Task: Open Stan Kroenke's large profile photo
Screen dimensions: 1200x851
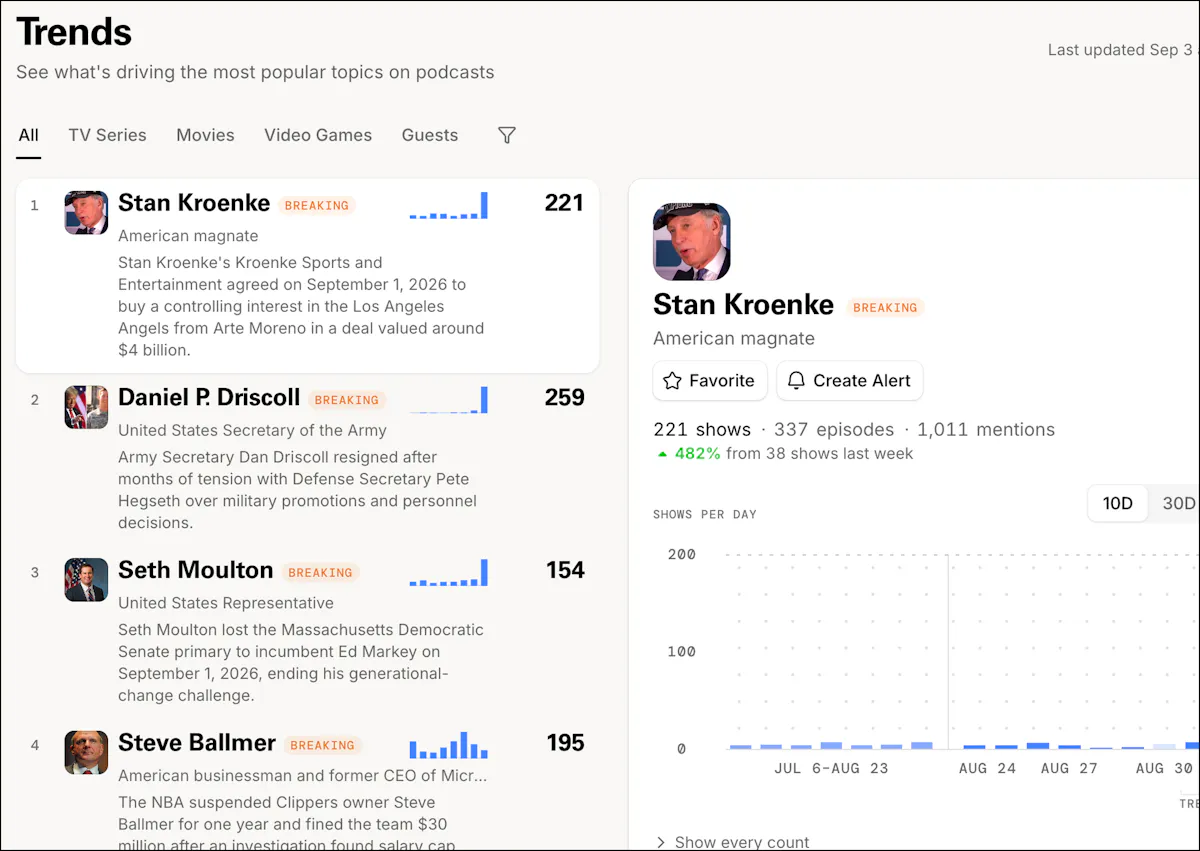Action: coord(692,242)
